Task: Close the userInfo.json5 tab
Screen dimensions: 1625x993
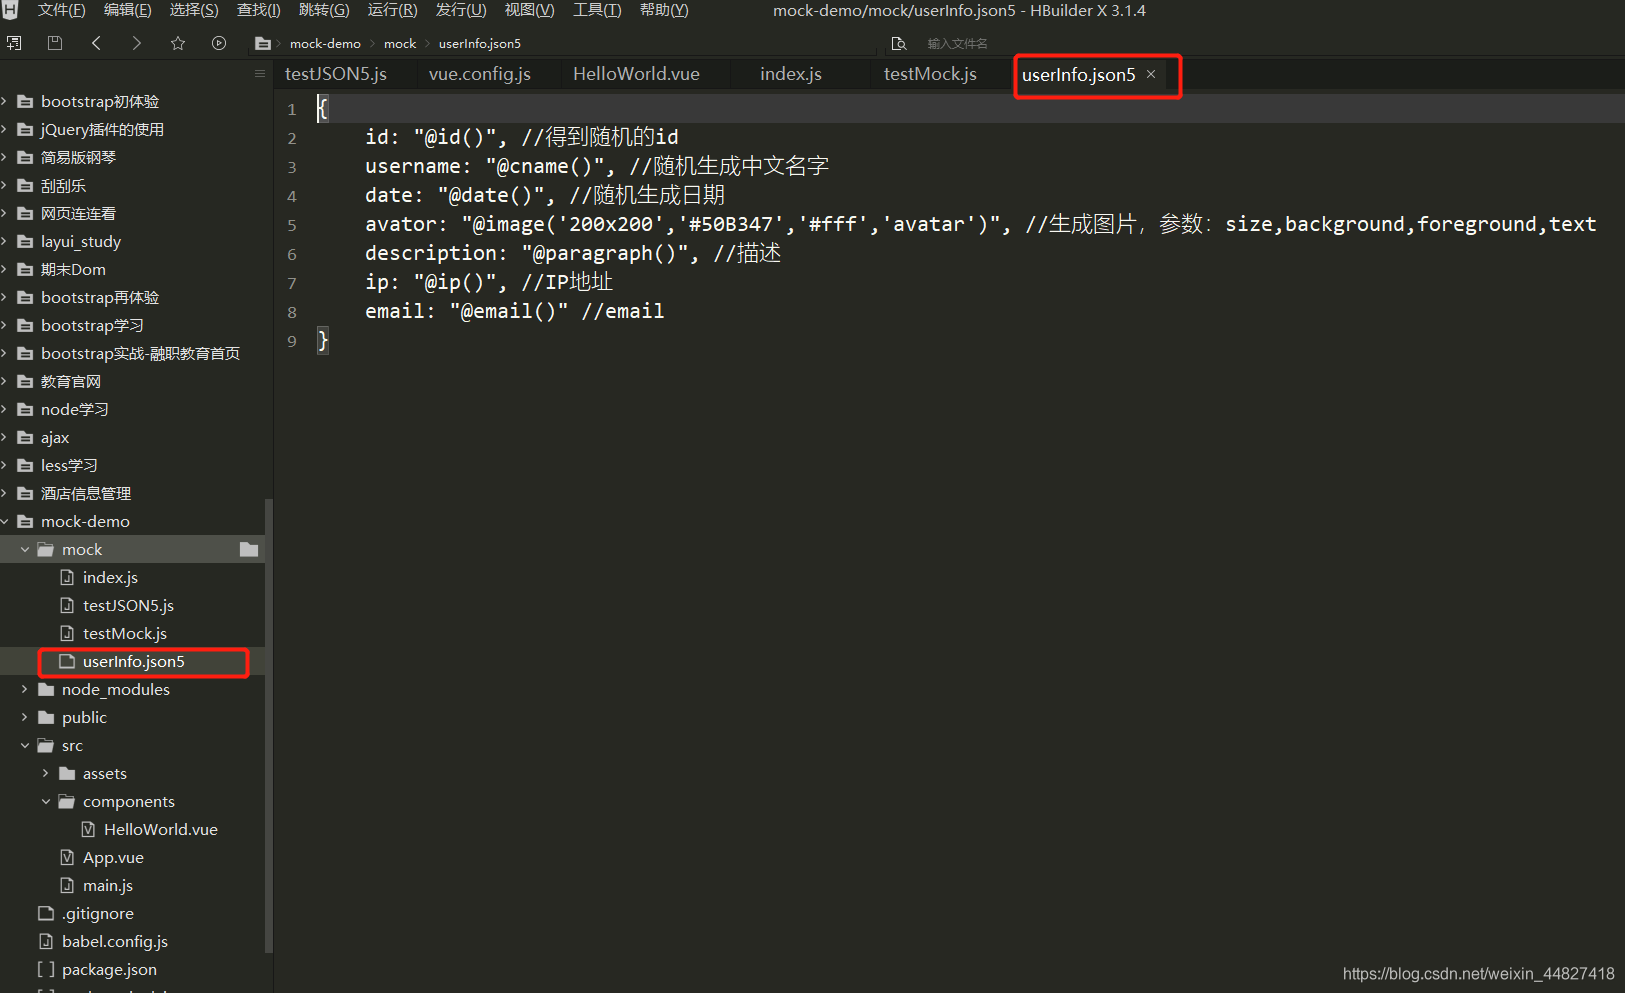Action: (1151, 74)
